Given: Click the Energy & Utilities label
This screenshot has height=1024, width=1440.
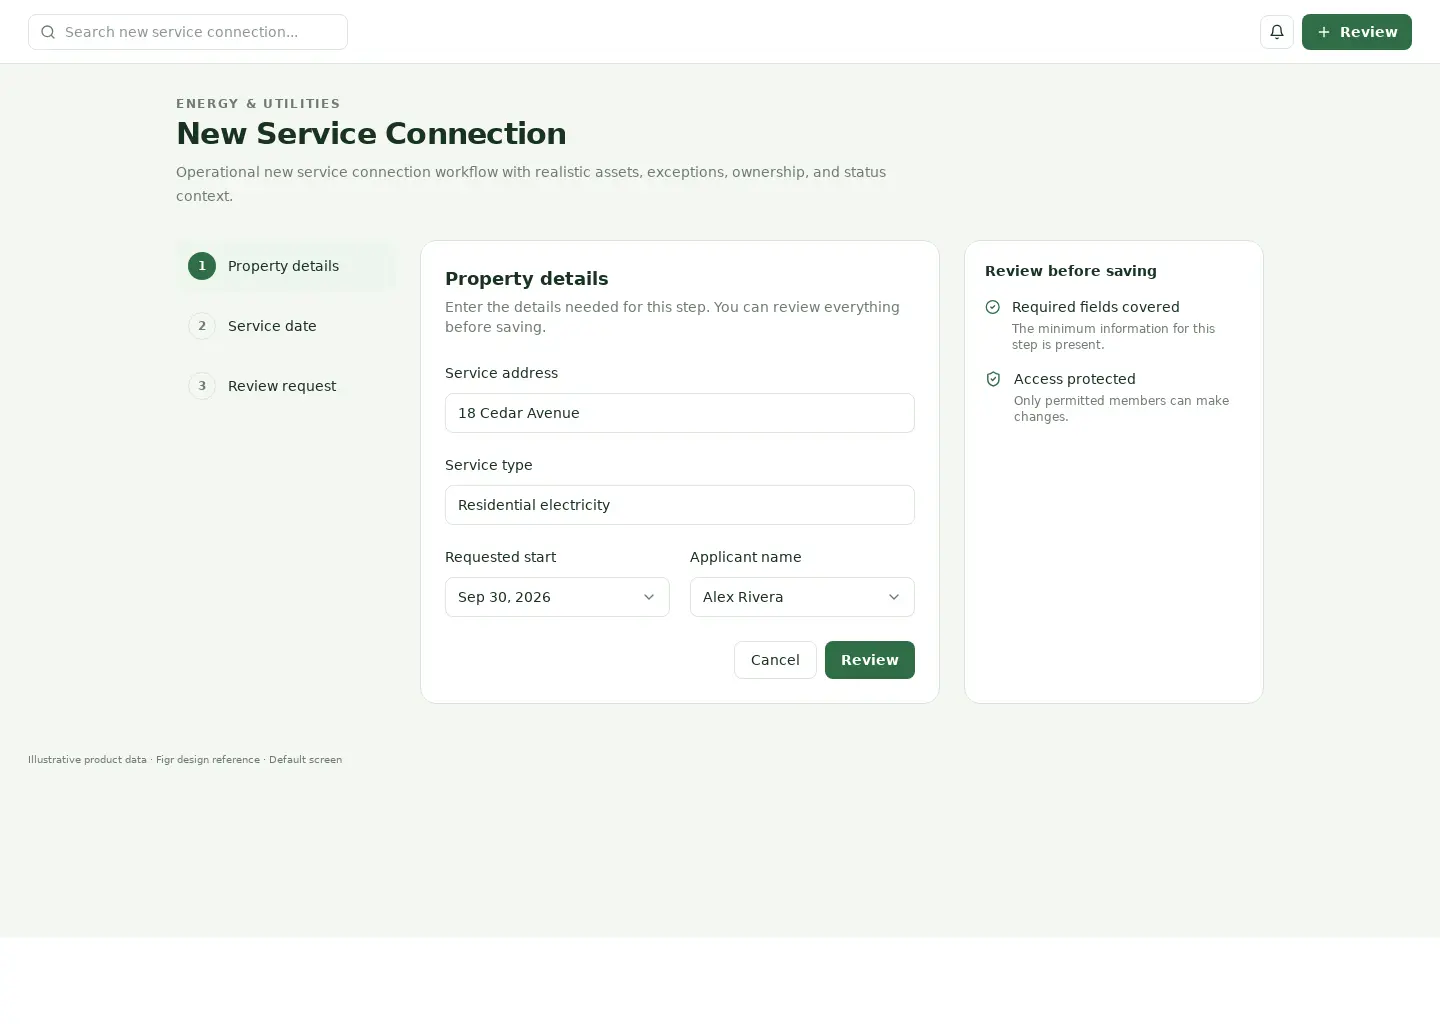Looking at the screenshot, I should coord(258,104).
